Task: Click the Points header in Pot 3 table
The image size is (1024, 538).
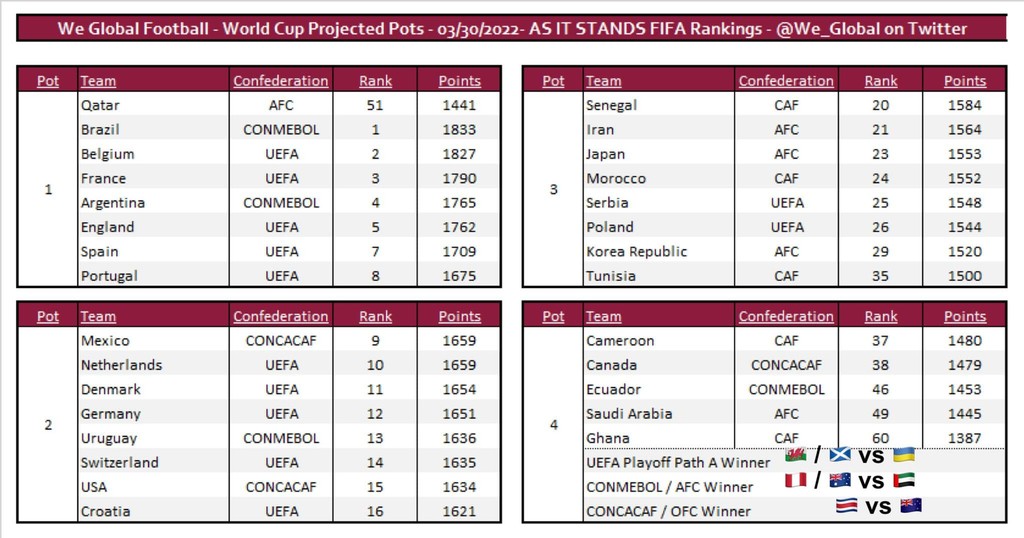Action: [x=964, y=81]
